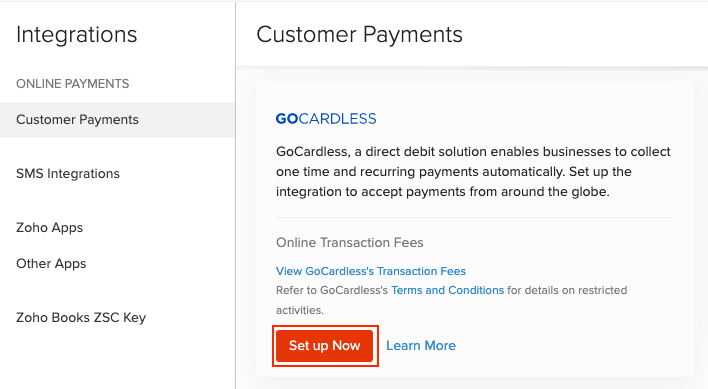Click the CARDLESS portion of the logo

pyautogui.click(x=337, y=119)
